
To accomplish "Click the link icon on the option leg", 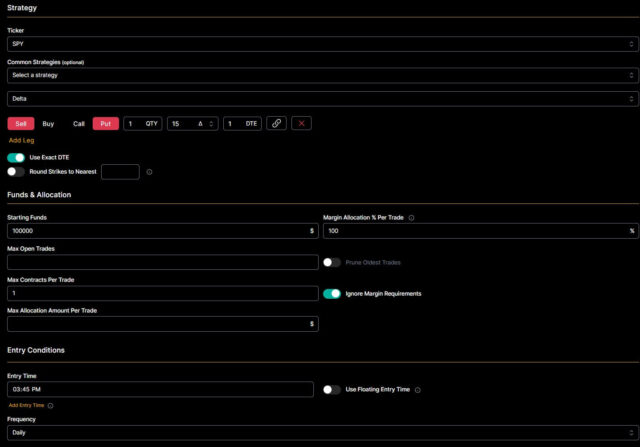I will [x=276, y=123].
